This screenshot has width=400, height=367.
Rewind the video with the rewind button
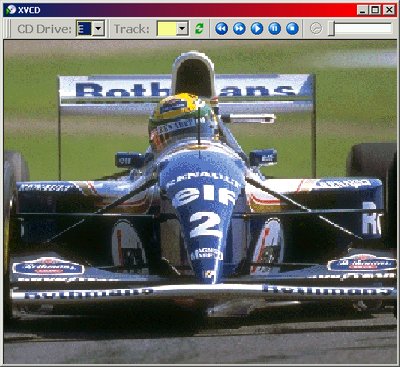point(221,29)
